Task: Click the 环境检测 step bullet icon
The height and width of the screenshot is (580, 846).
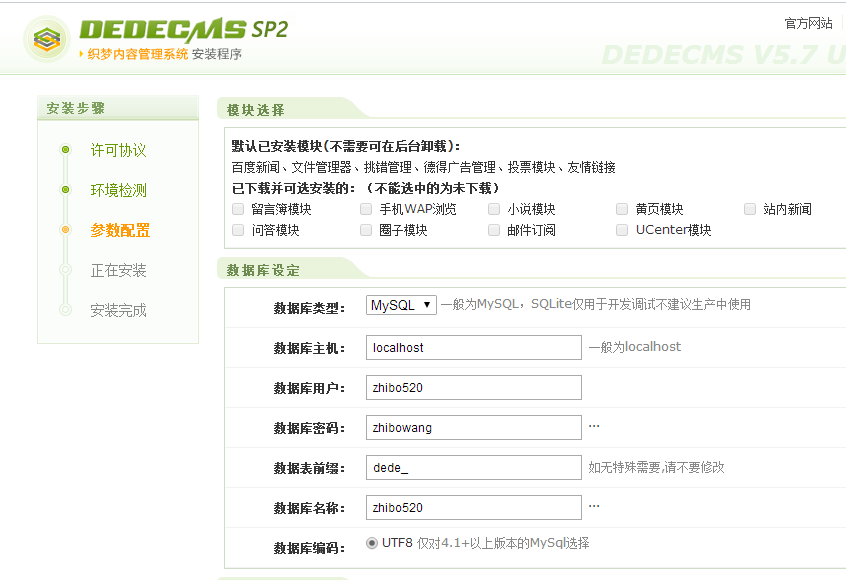Action: (65, 190)
